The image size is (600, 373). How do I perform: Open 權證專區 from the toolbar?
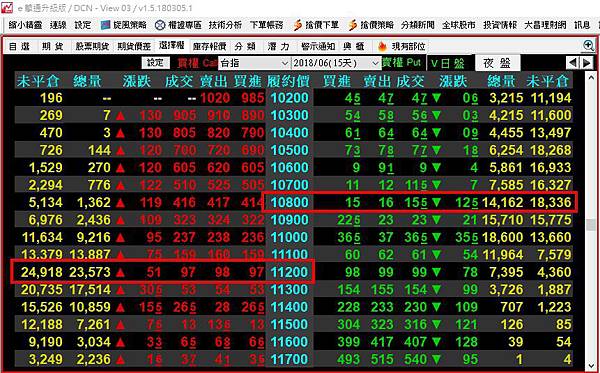tap(178, 26)
